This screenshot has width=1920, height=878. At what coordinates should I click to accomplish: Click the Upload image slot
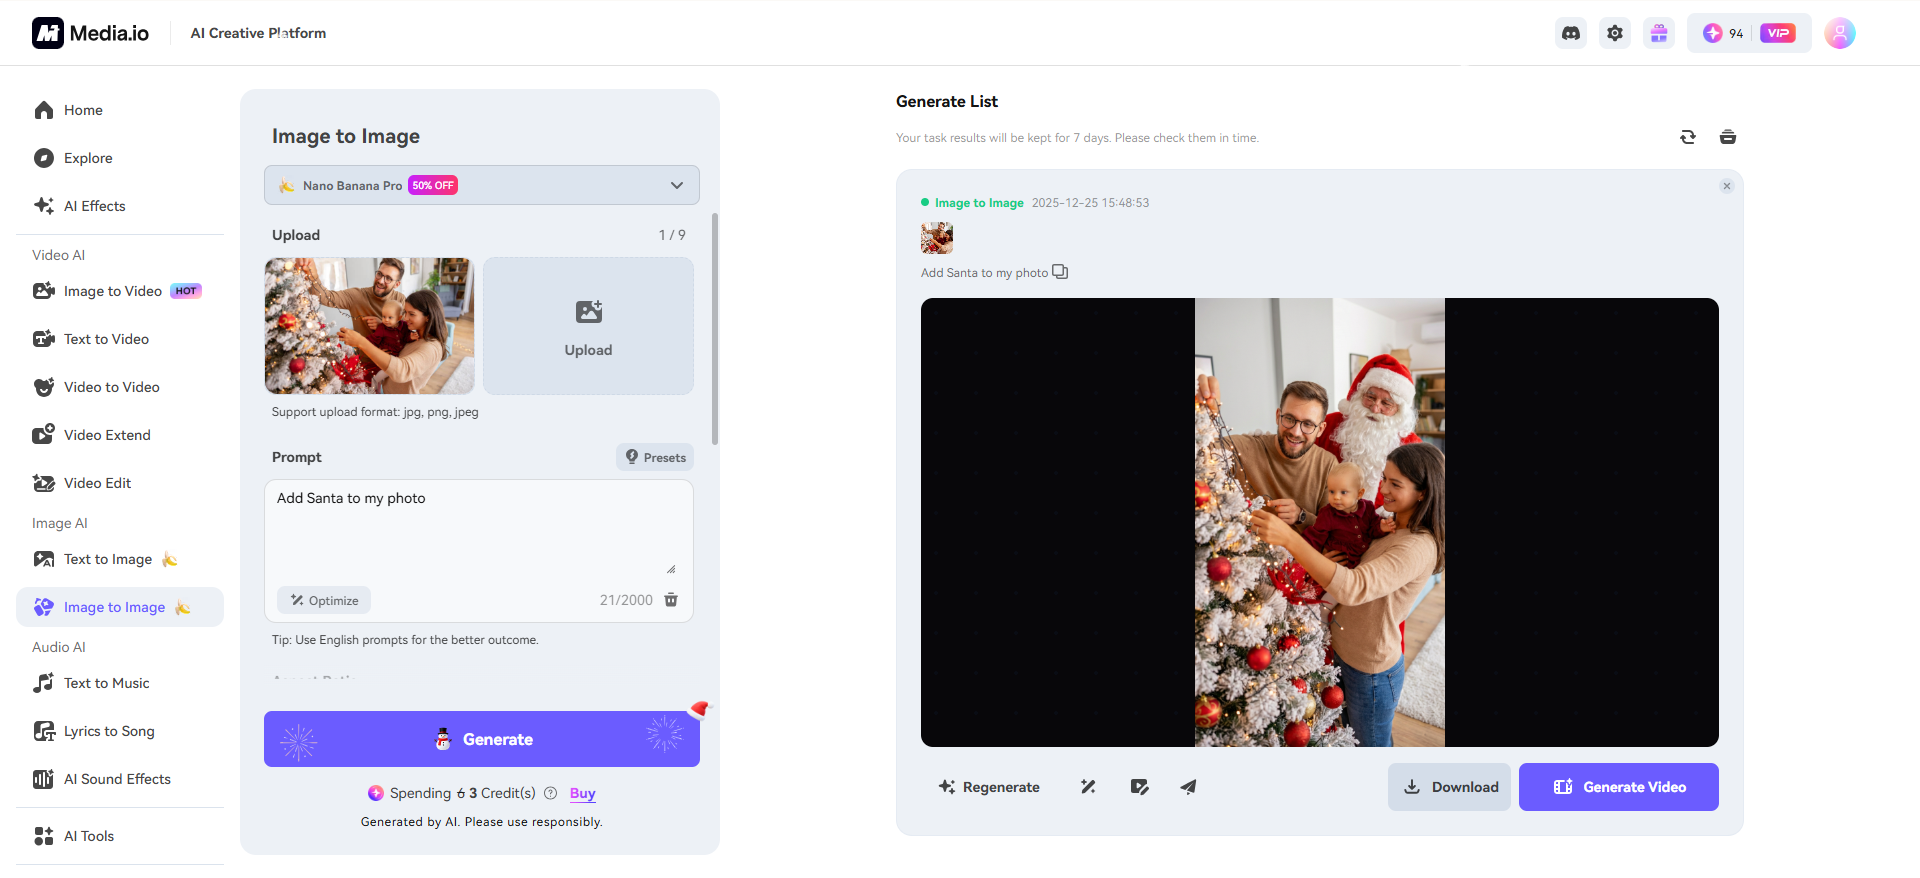(x=588, y=326)
